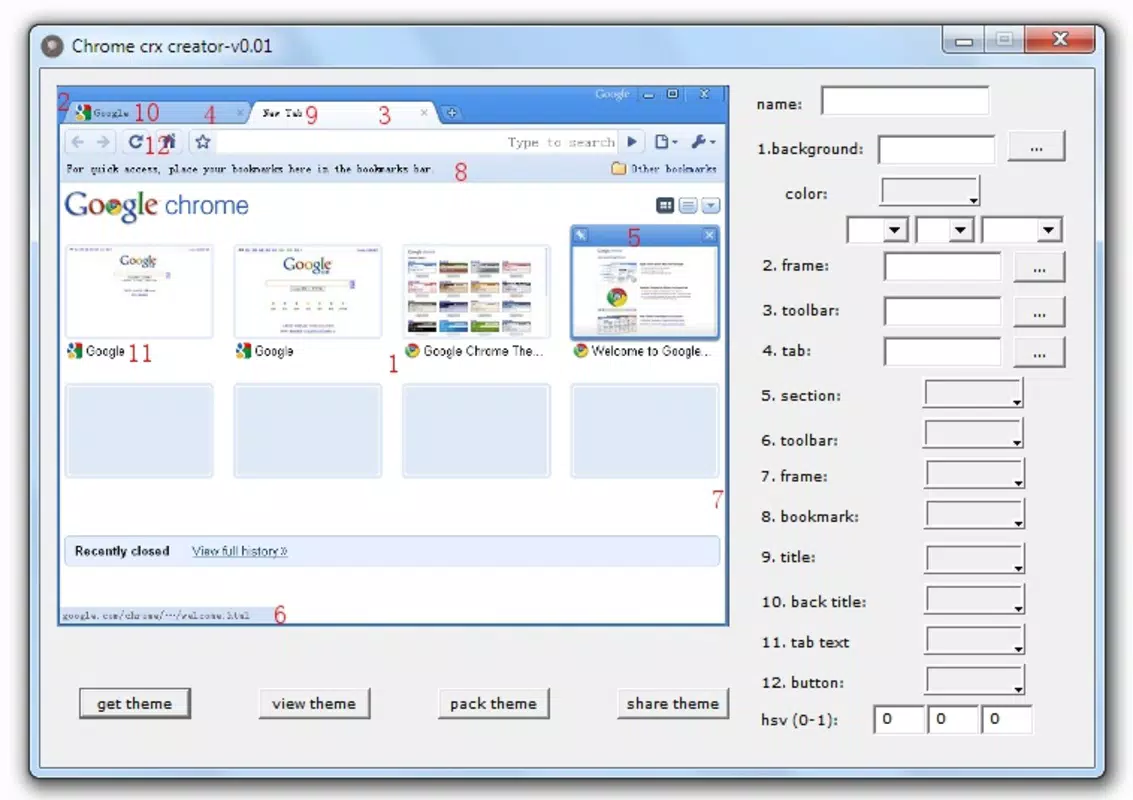The image size is (1133, 800).
Task: Click the bookmark star icon in the preview
Action: 203,142
